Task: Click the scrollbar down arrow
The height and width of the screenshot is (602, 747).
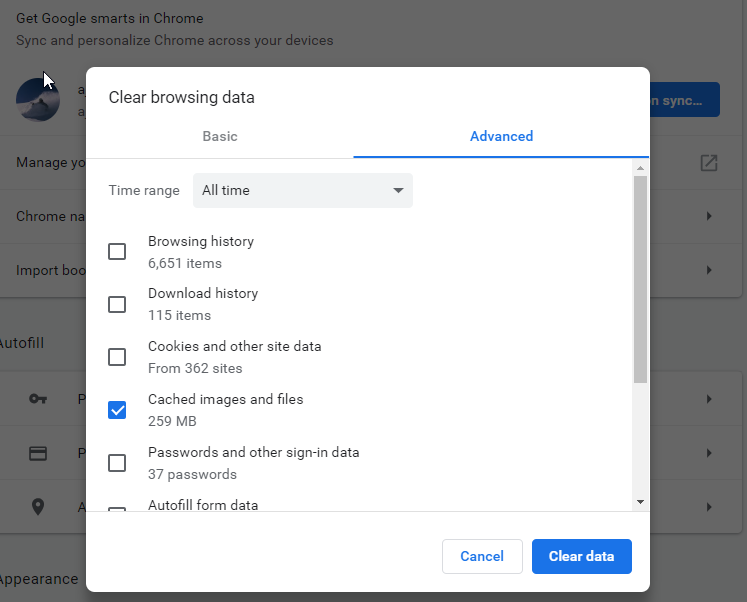Action: pyautogui.click(x=640, y=501)
